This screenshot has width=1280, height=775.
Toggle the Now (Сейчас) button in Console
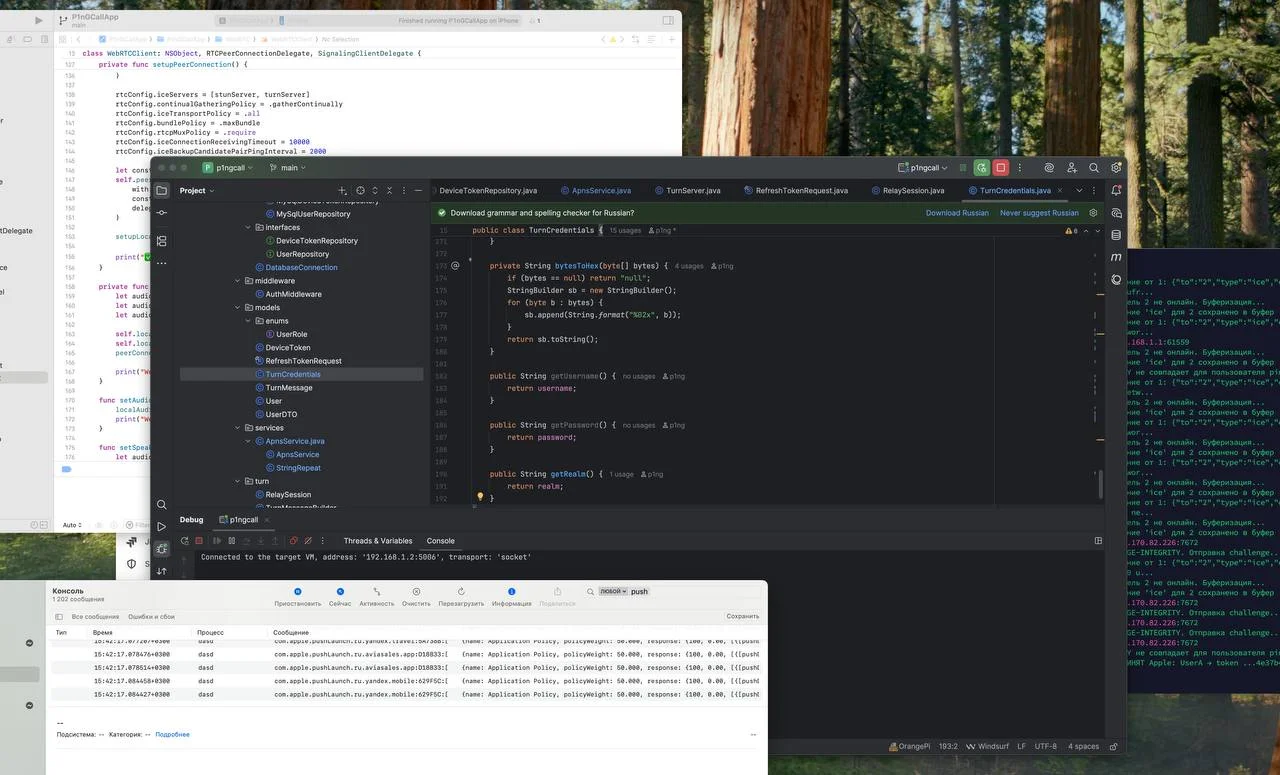point(340,592)
